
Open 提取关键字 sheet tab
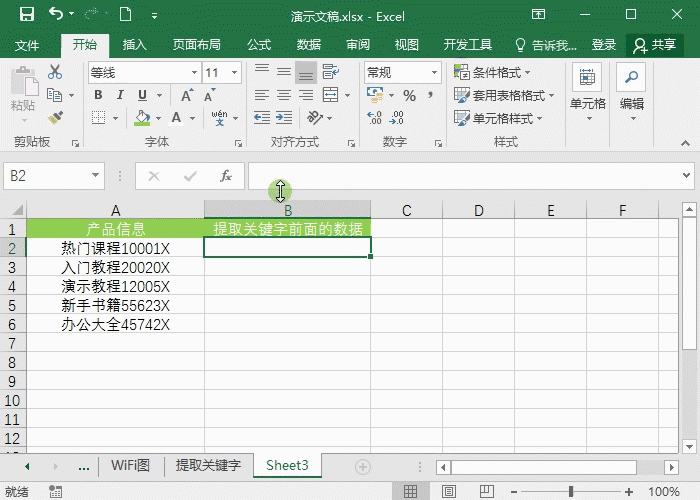click(208, 466)
